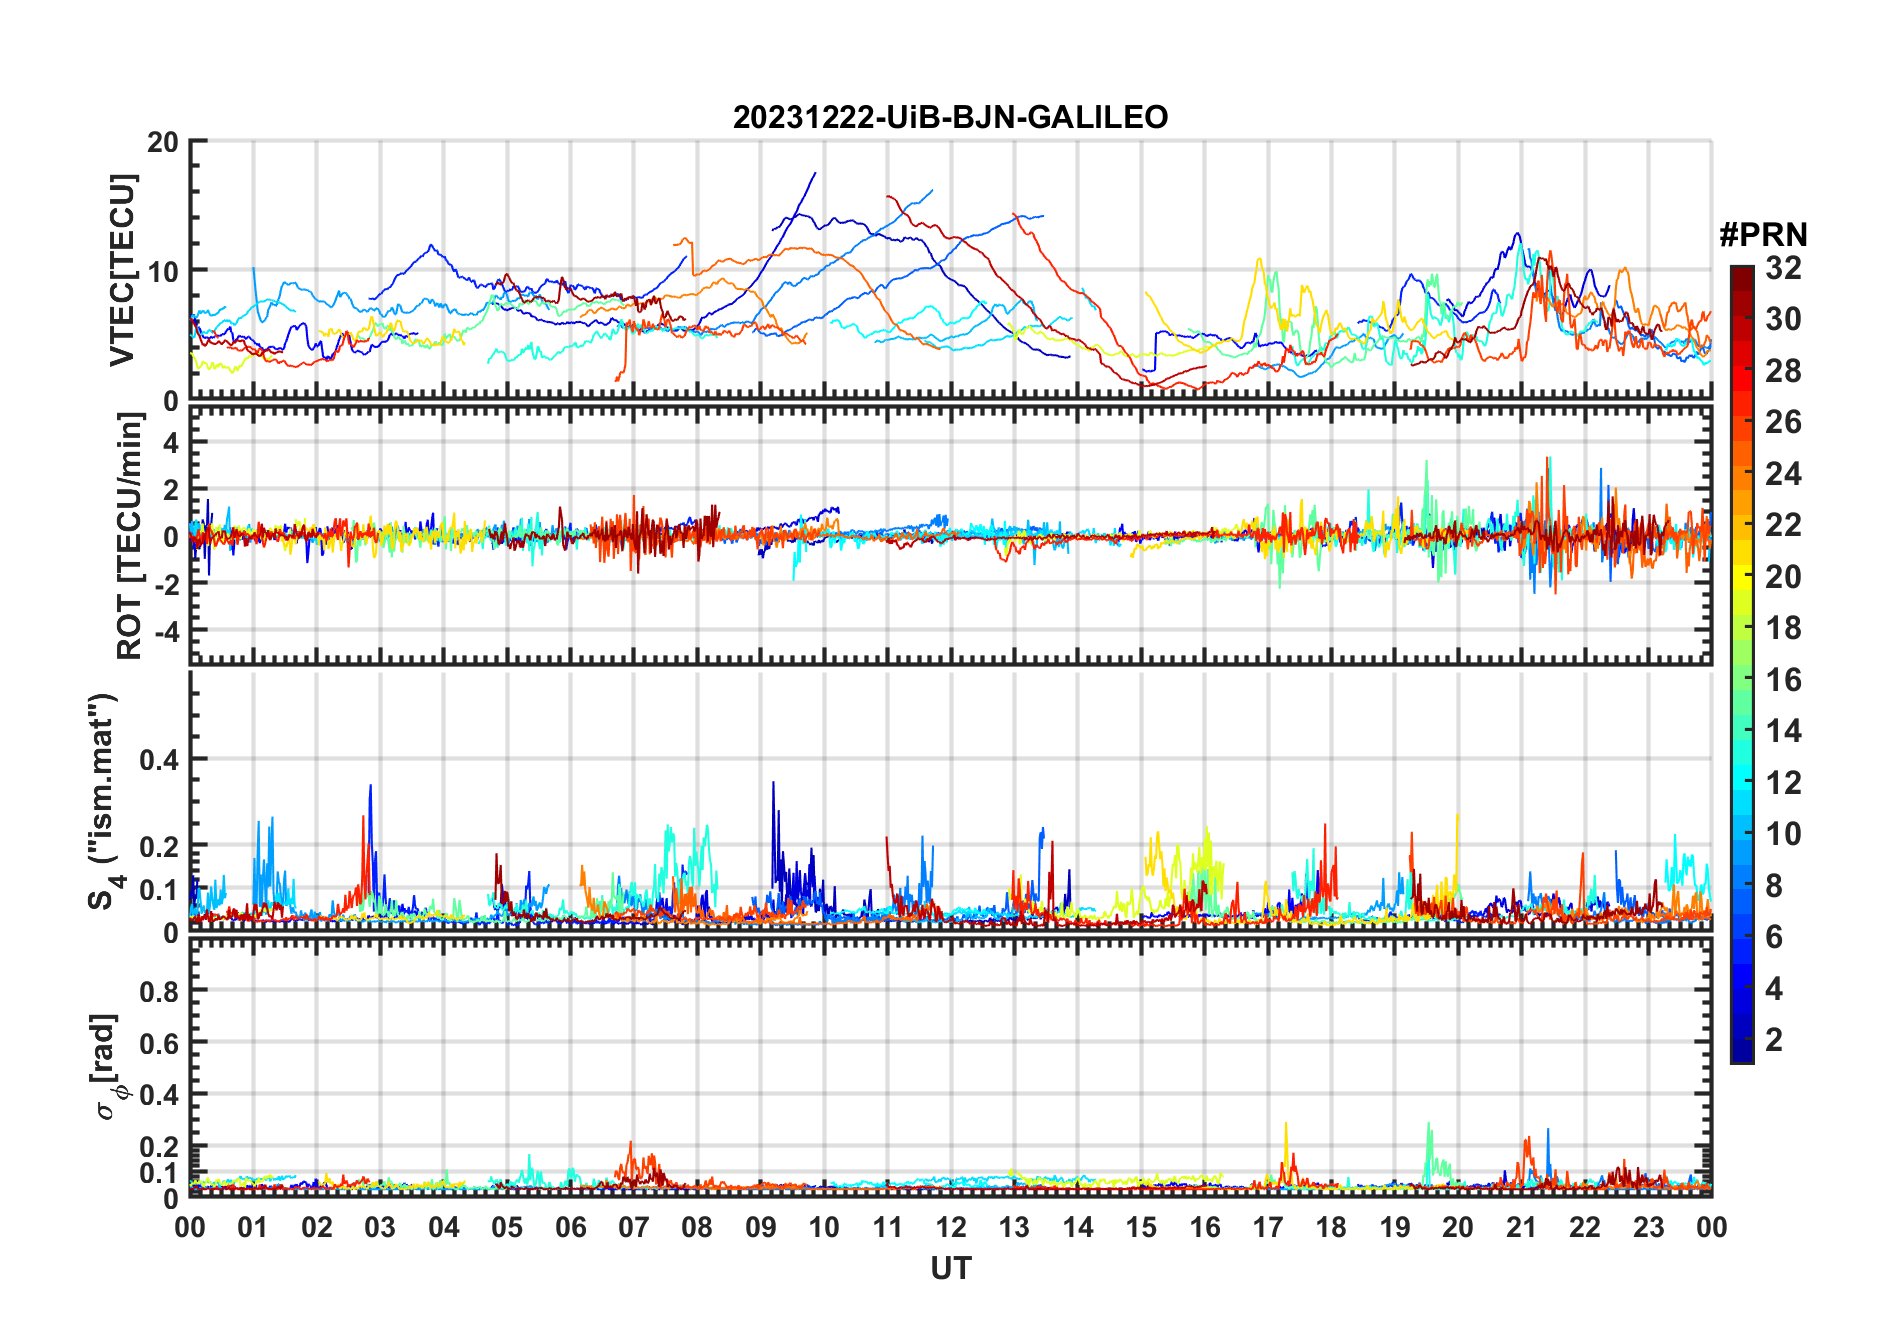Click the colorbar tick label 6
The image size is (1902, 1330).
click(x=1774, y=937)
